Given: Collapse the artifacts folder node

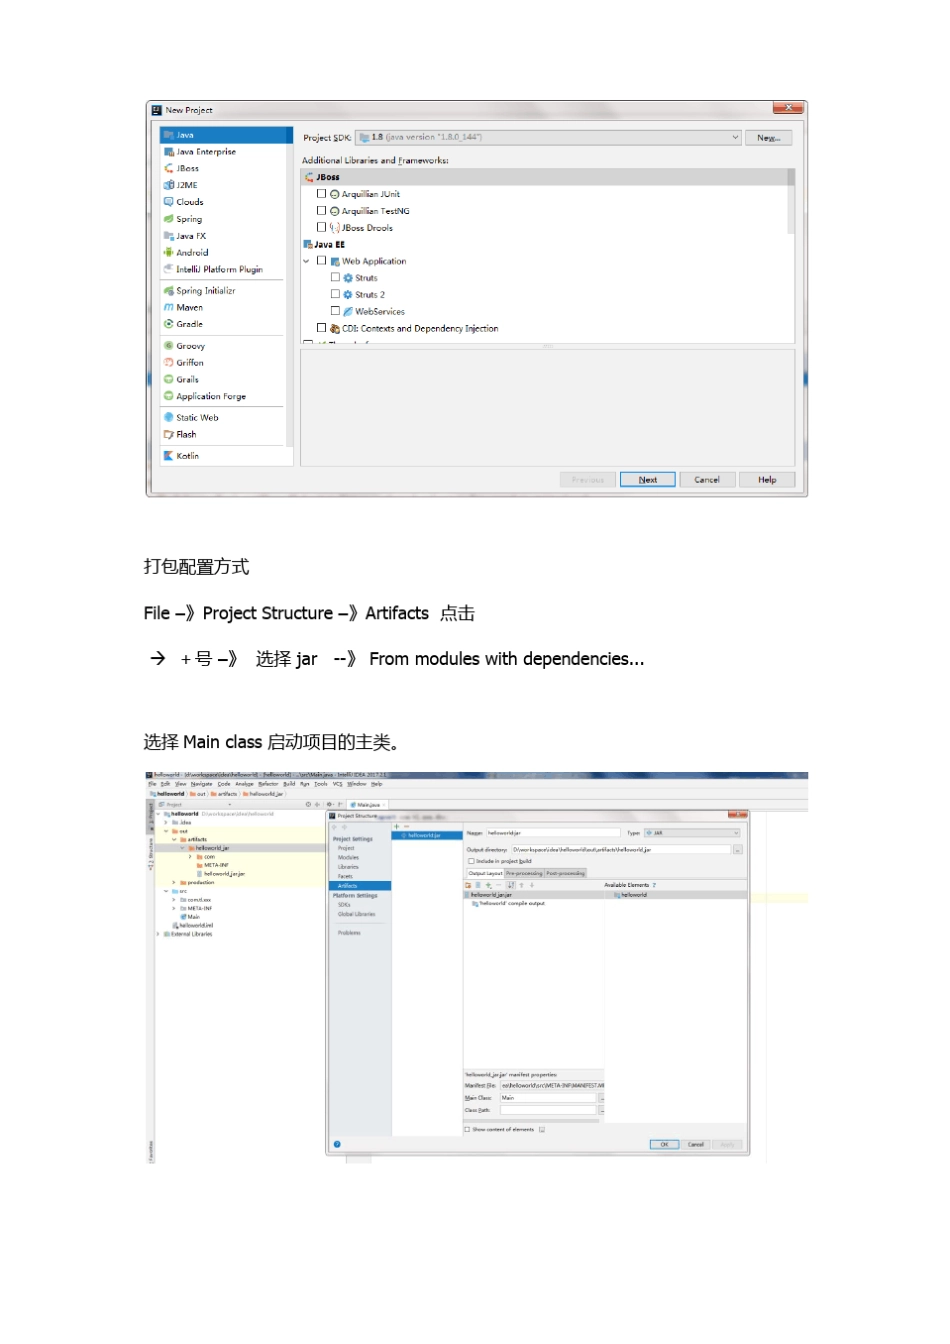Looking at the screenshot, I should [x=174, y=839].
